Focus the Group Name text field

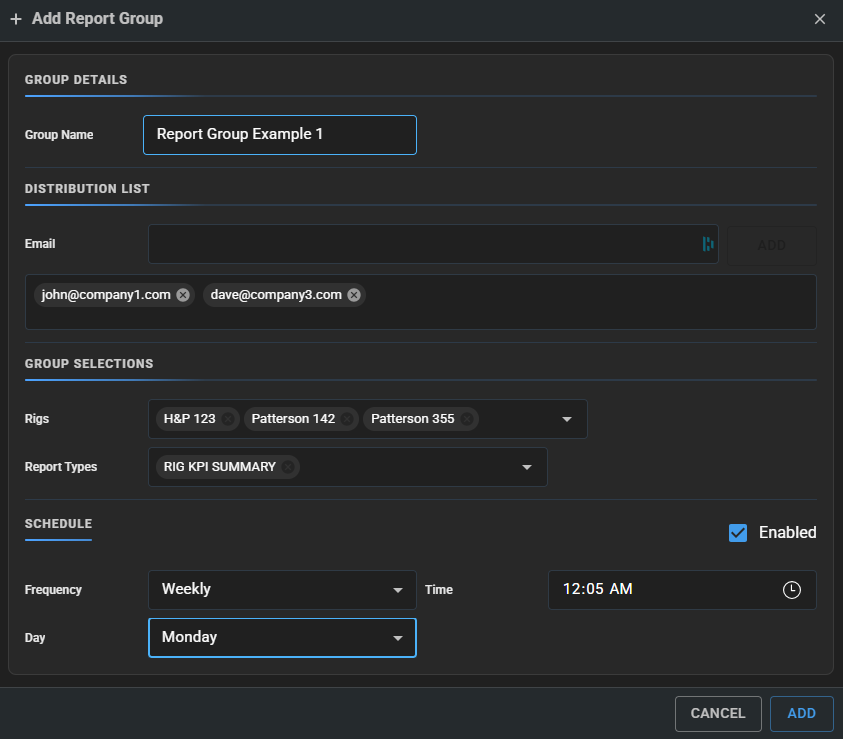(x=280, y=135)
